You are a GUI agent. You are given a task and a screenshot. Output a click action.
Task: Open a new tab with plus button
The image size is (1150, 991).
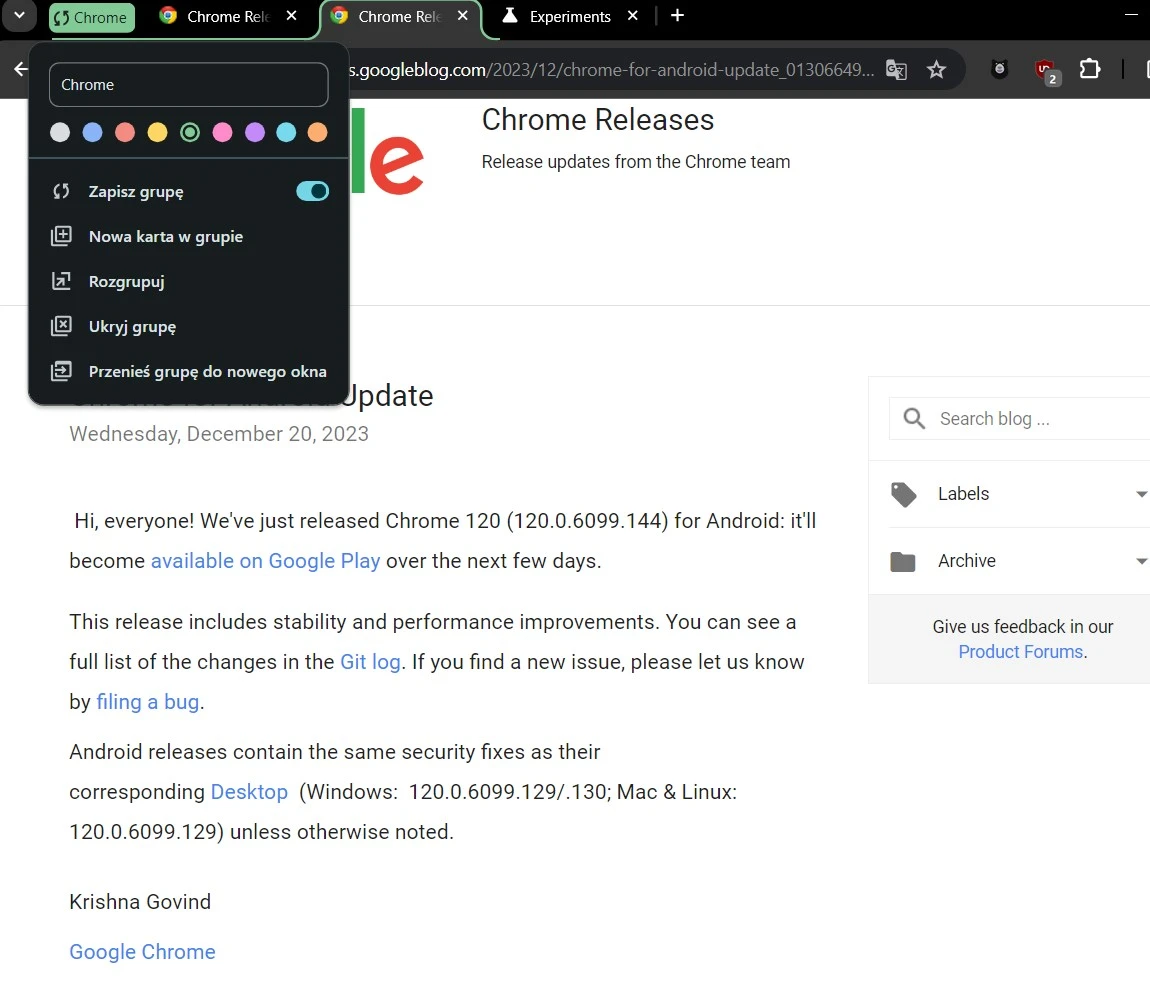678,15
